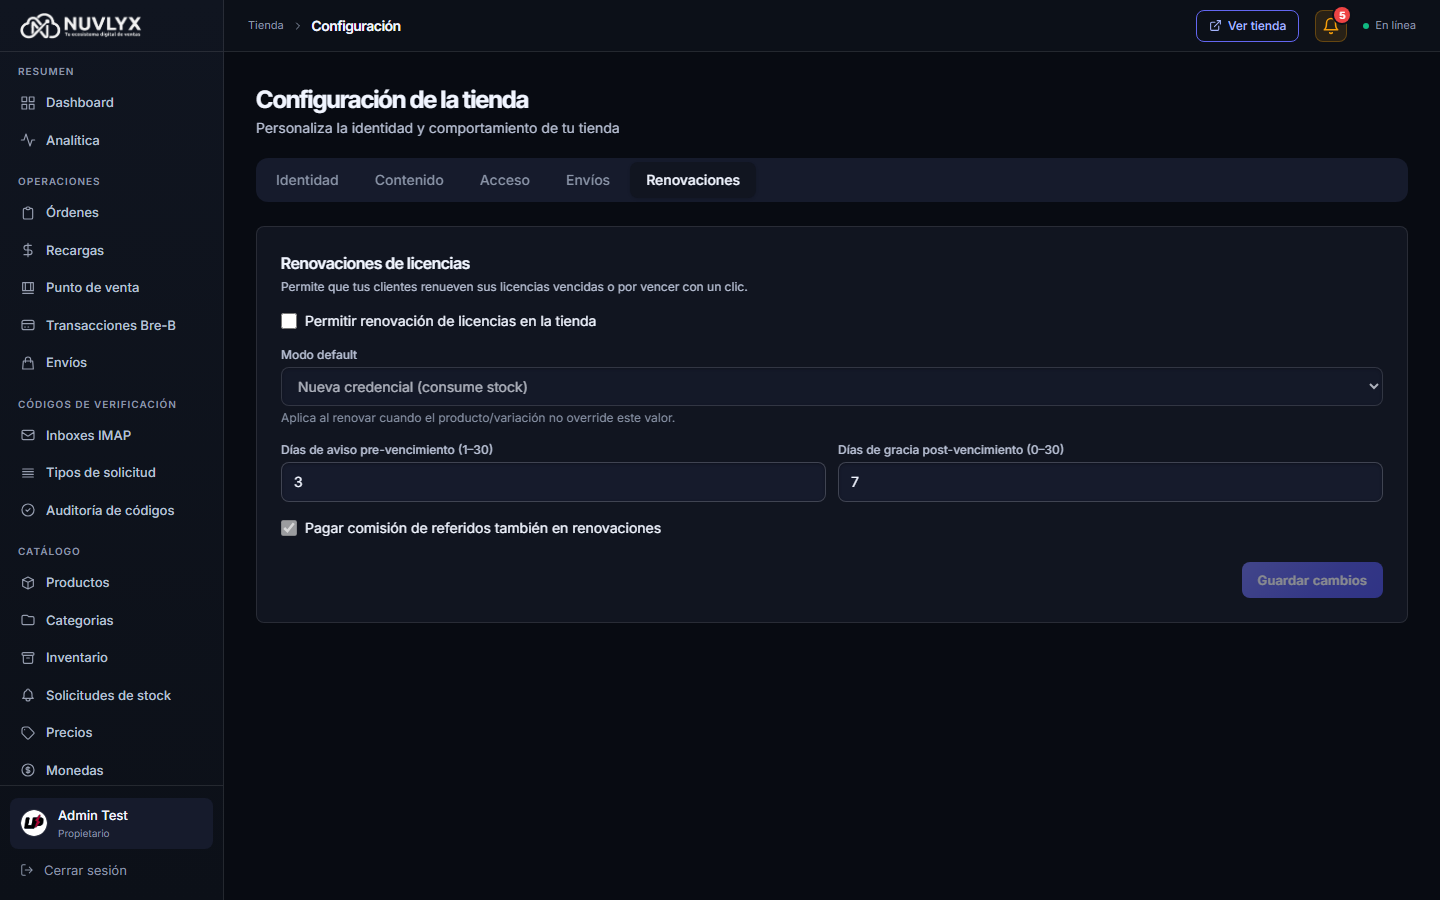Select the Envíos tab
1440x900 pixels.
588,180
